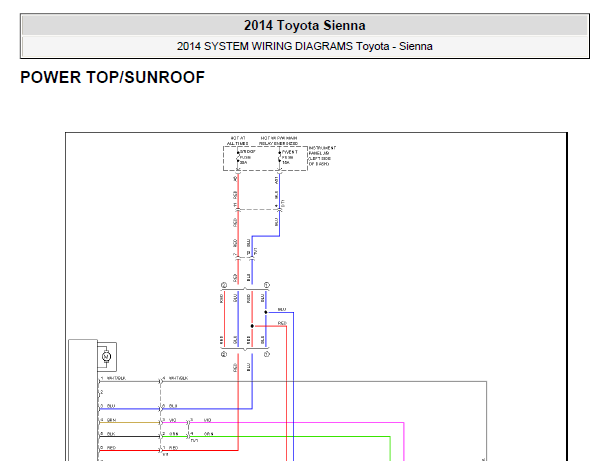Click the P/VENT 15A fuse symbol

[280, 157]
